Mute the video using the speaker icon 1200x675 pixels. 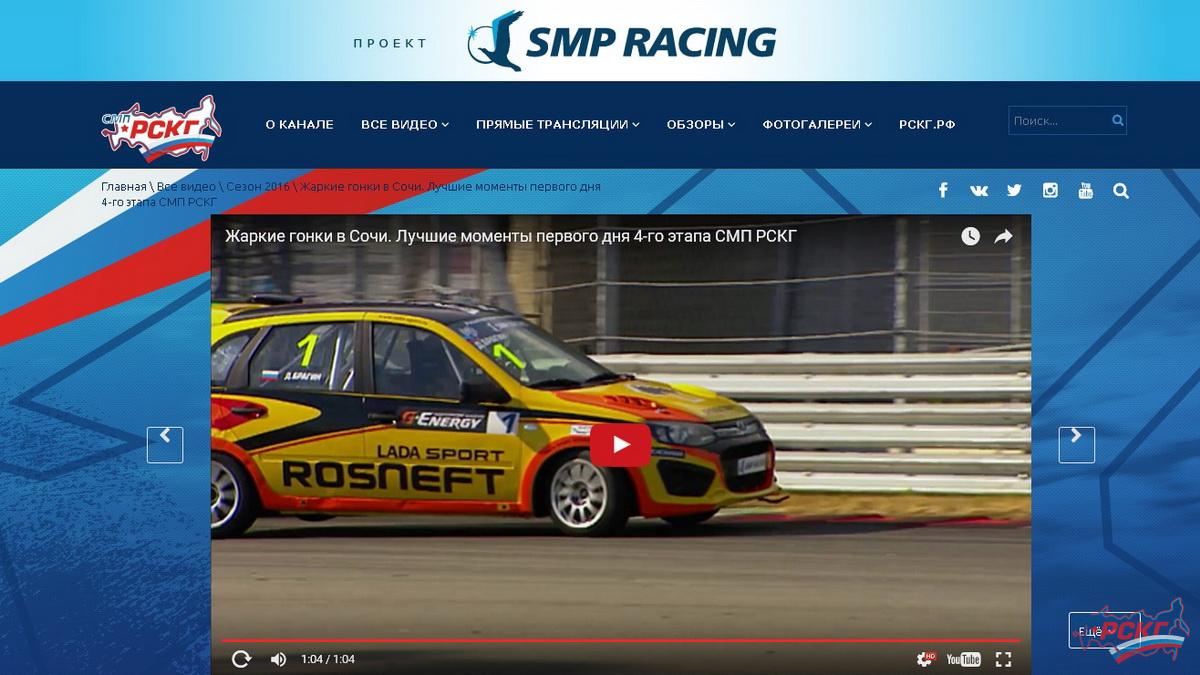pyautogui.click(x=278, y=659)
